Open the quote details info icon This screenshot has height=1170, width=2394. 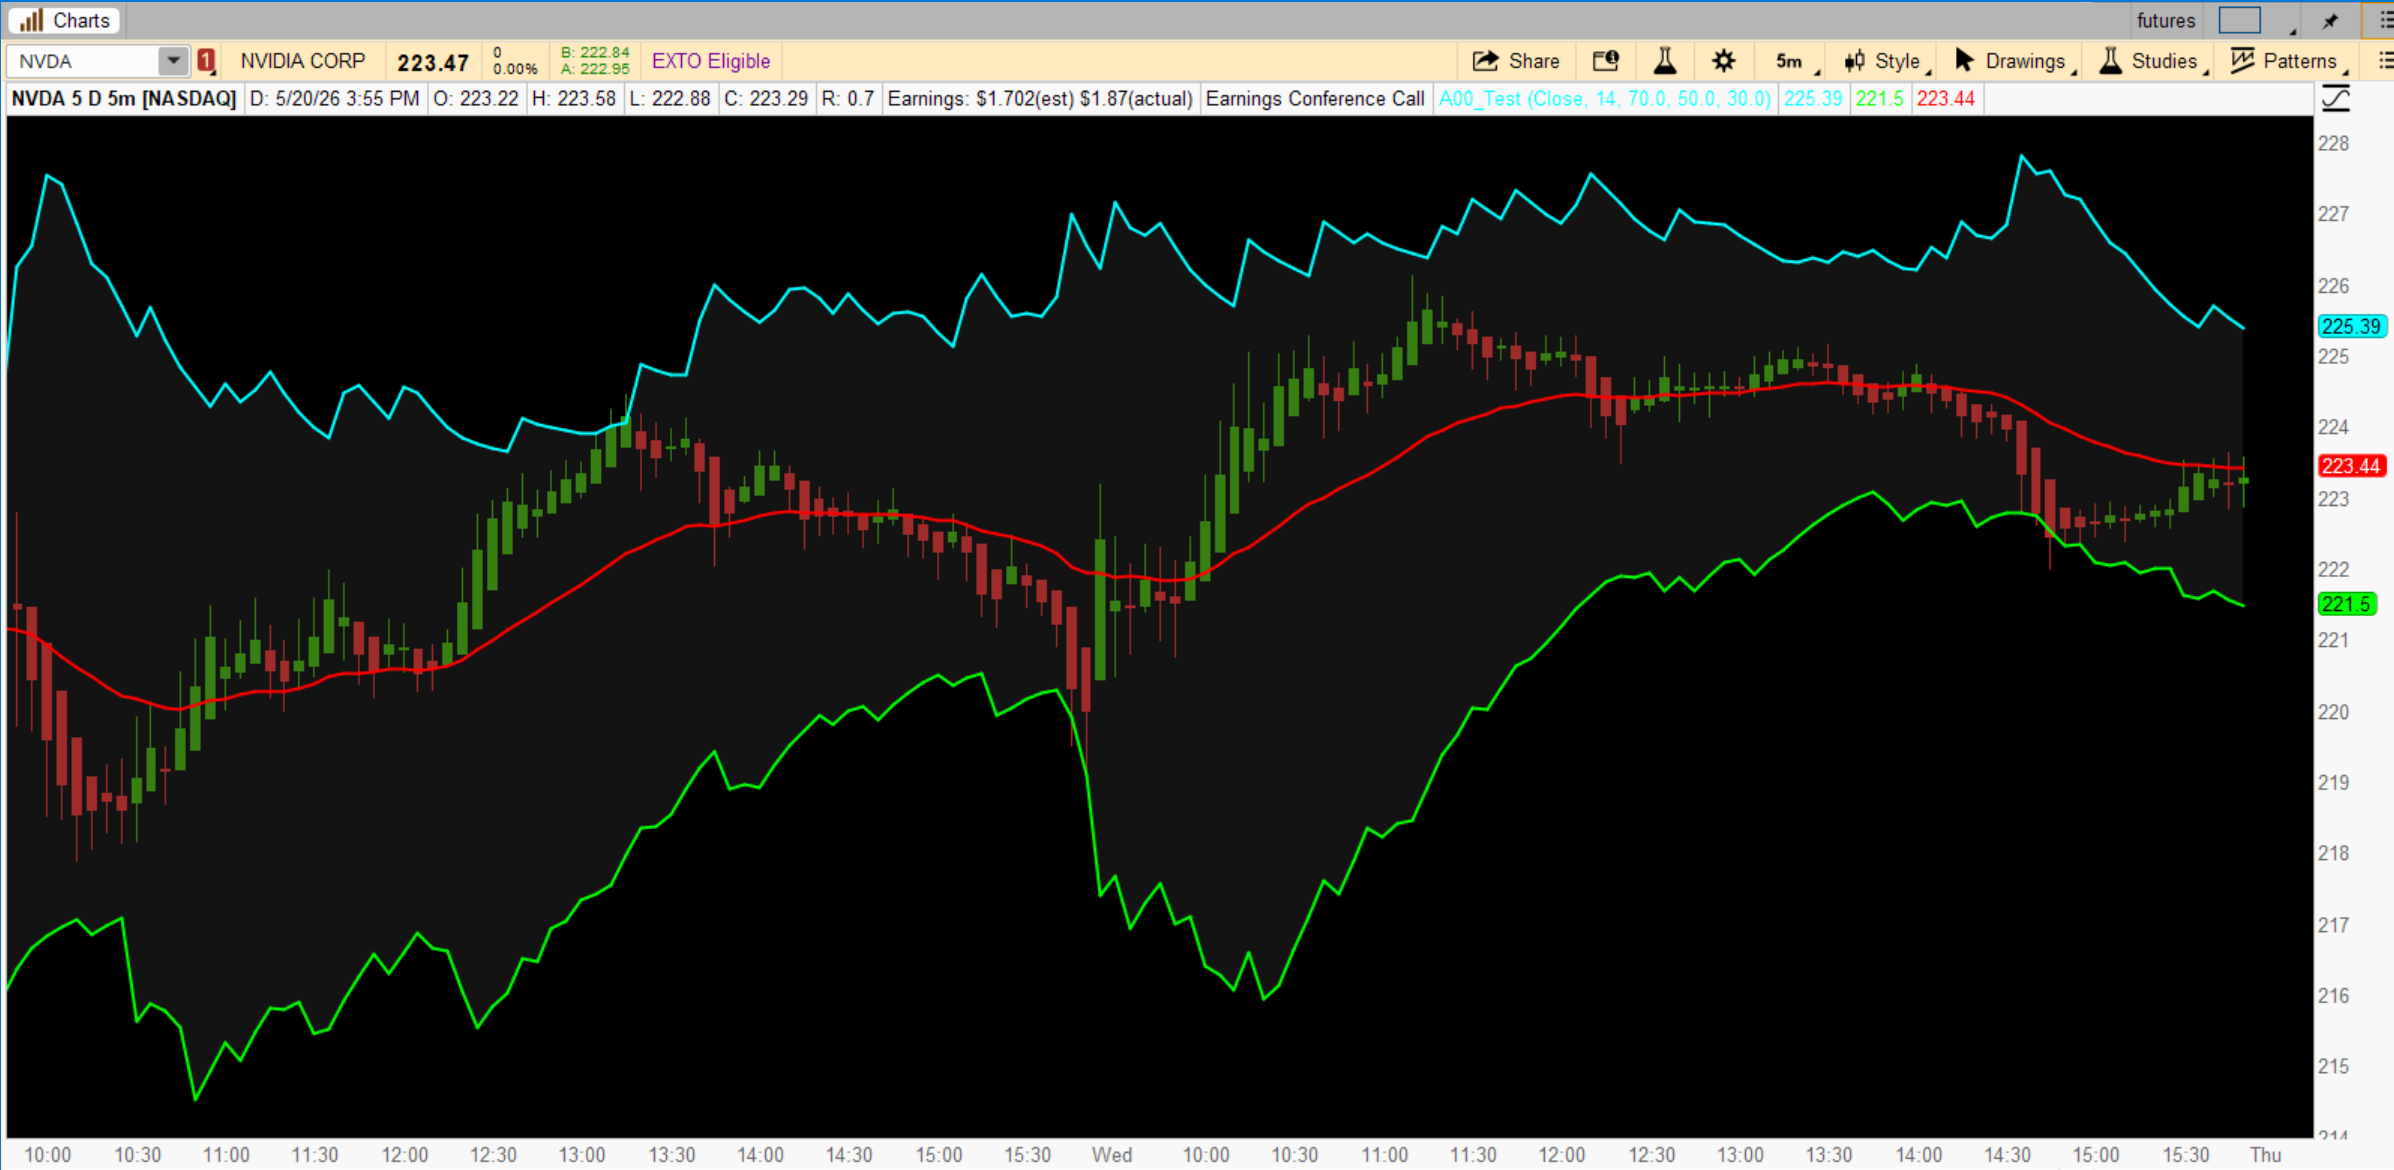point(1605,61)
